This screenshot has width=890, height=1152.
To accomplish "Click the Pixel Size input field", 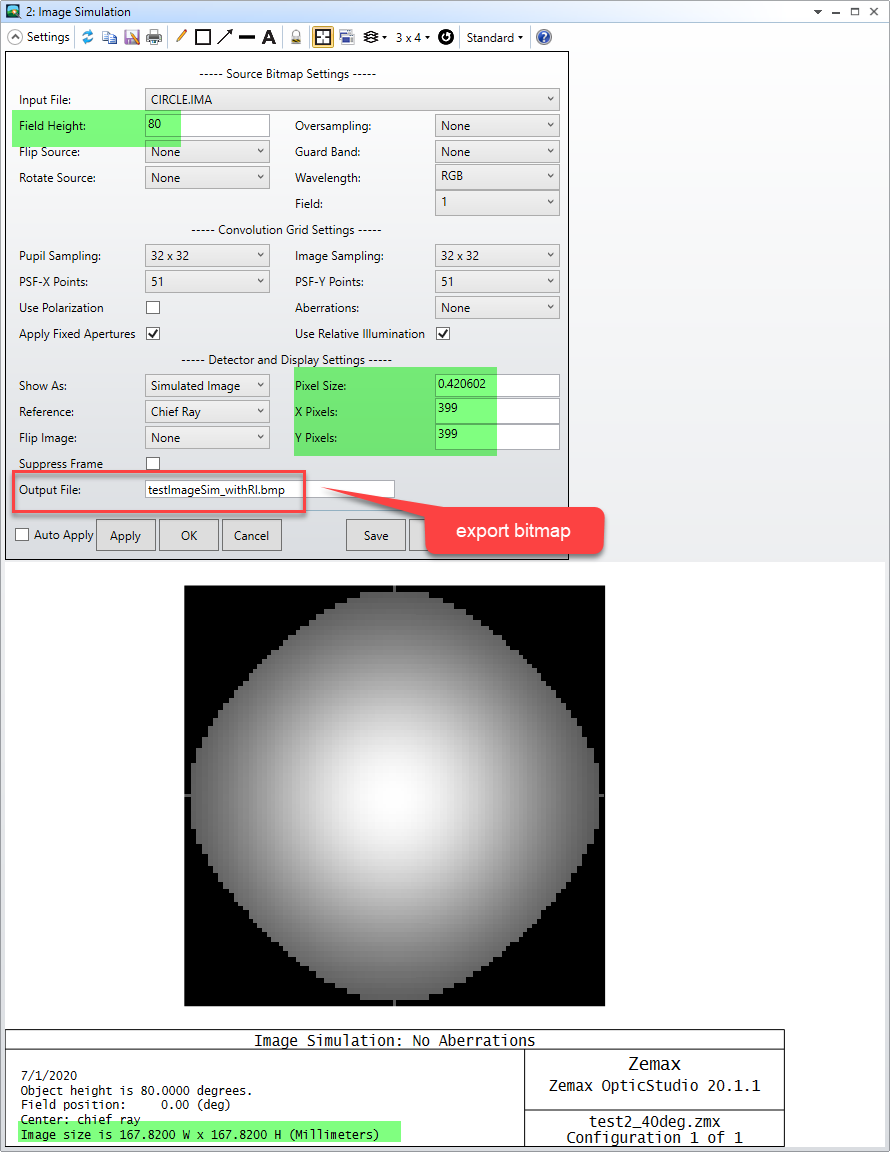I will point(497,385).
